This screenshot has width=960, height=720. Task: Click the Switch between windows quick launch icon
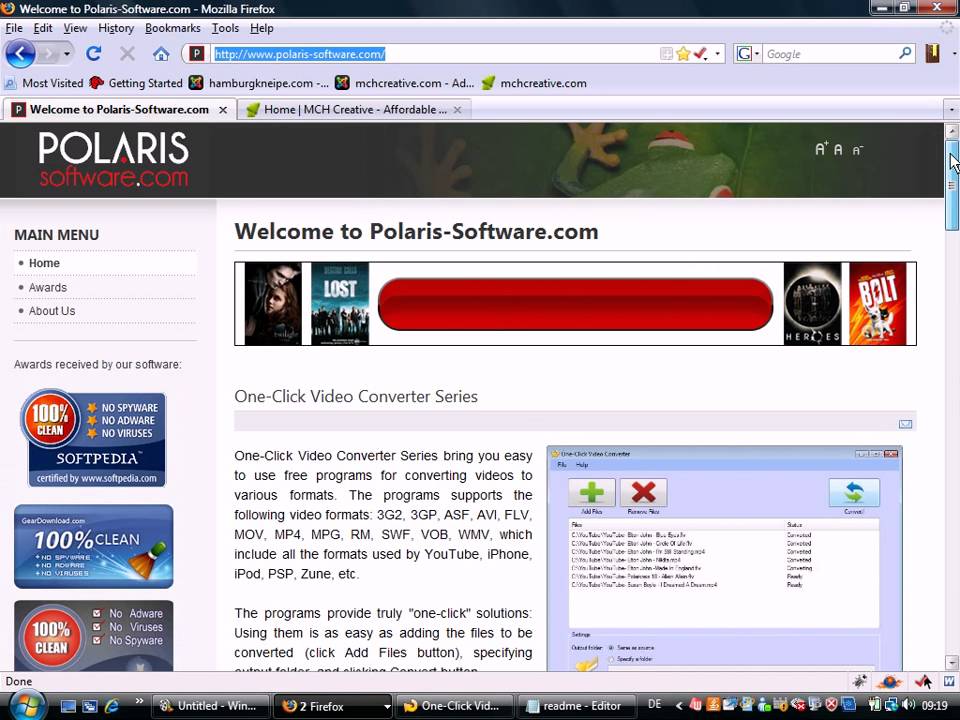tap(90, 706)
